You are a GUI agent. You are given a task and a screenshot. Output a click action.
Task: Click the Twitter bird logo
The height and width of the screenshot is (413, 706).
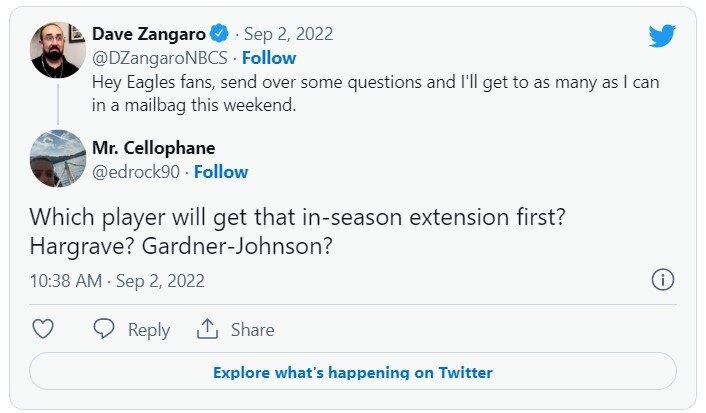[662, 36]
